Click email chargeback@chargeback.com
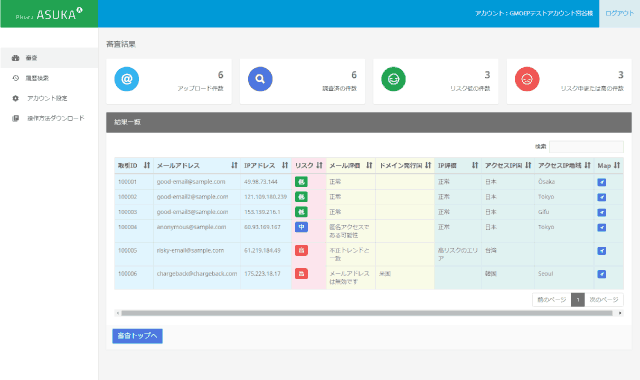Screen dimensions: 640x380 [x=197, y=273]
